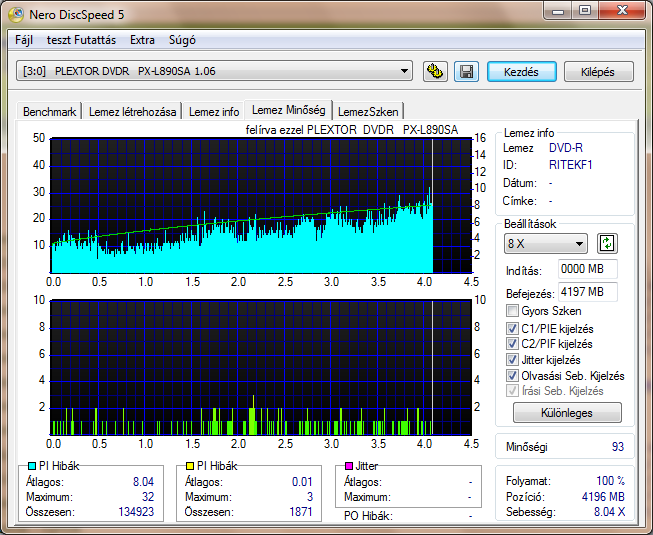This screenshot has width=653, height=535.
Task: Close the Nero DiscSpeed window
Action: 622,11
